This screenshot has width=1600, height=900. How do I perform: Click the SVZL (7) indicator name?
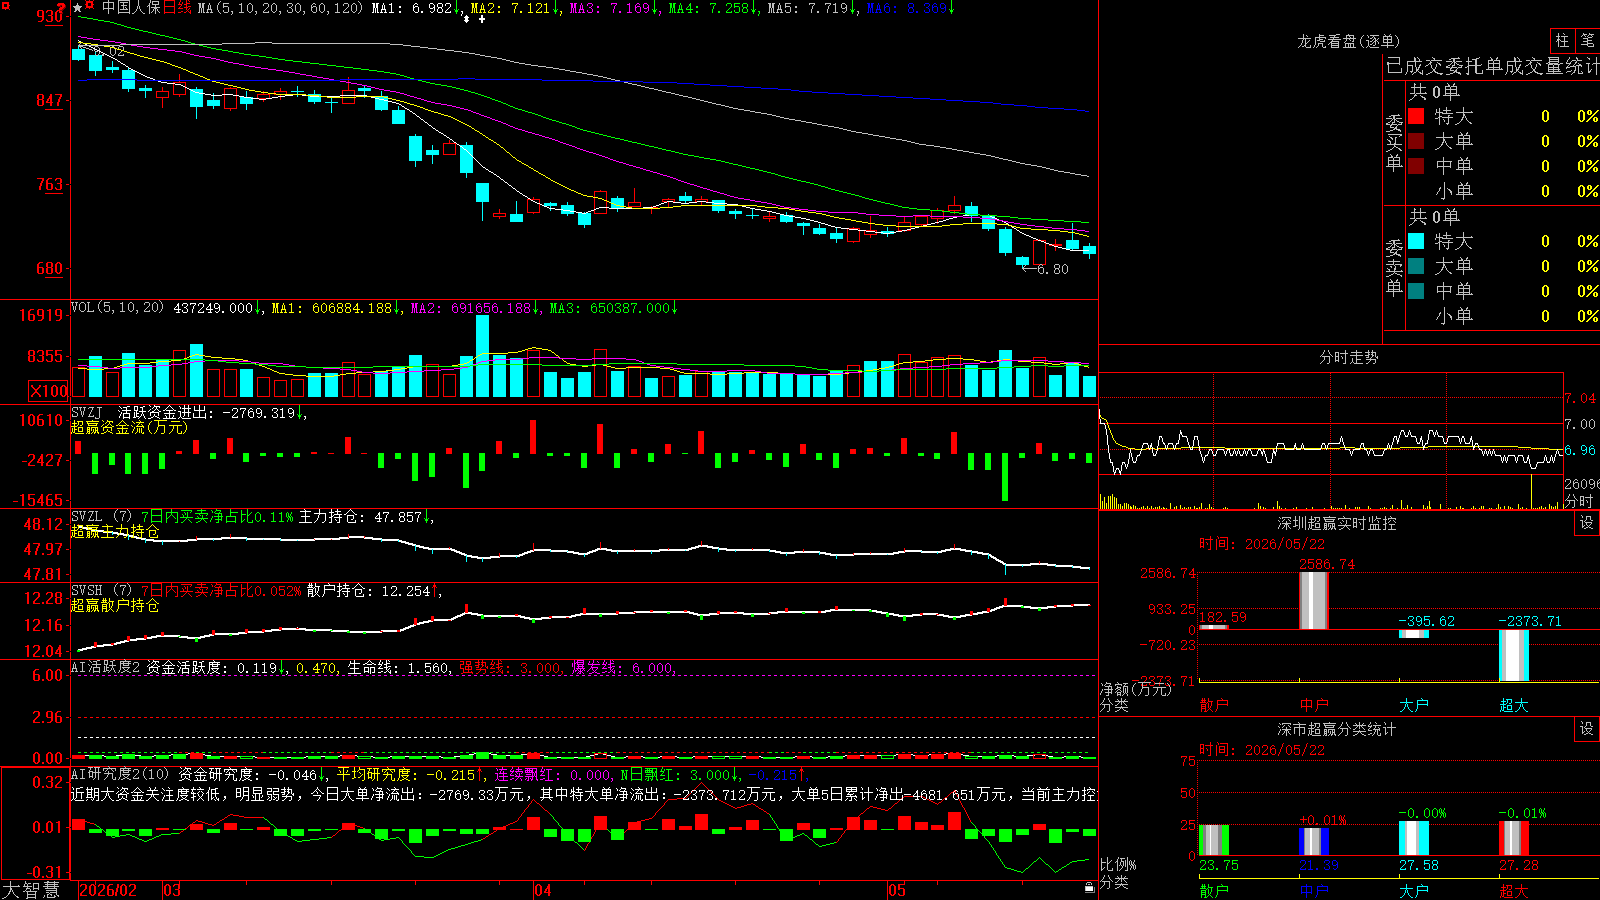click(102, 517)
